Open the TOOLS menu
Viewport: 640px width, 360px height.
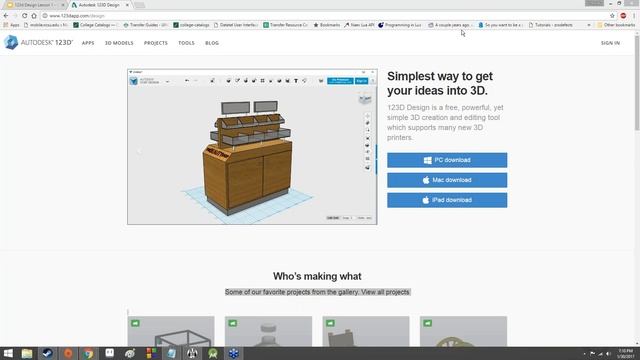[x=186, y=43]
